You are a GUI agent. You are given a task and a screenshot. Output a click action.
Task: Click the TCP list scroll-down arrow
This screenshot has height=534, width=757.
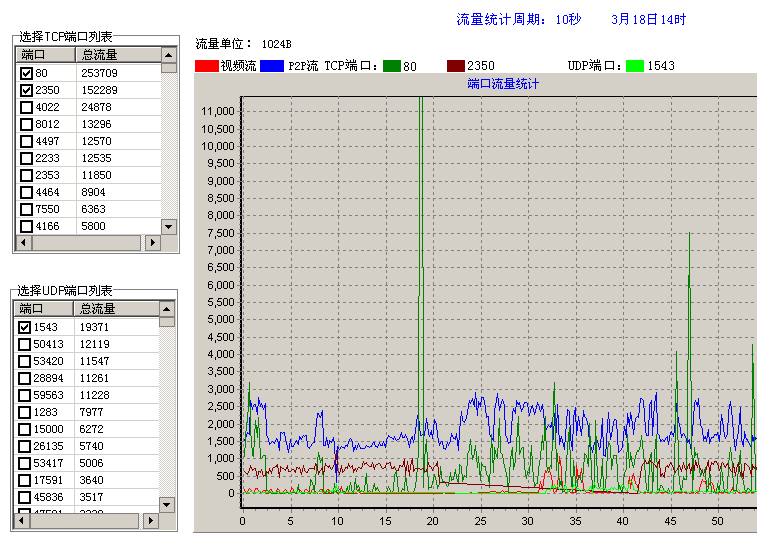pos(168,227)
